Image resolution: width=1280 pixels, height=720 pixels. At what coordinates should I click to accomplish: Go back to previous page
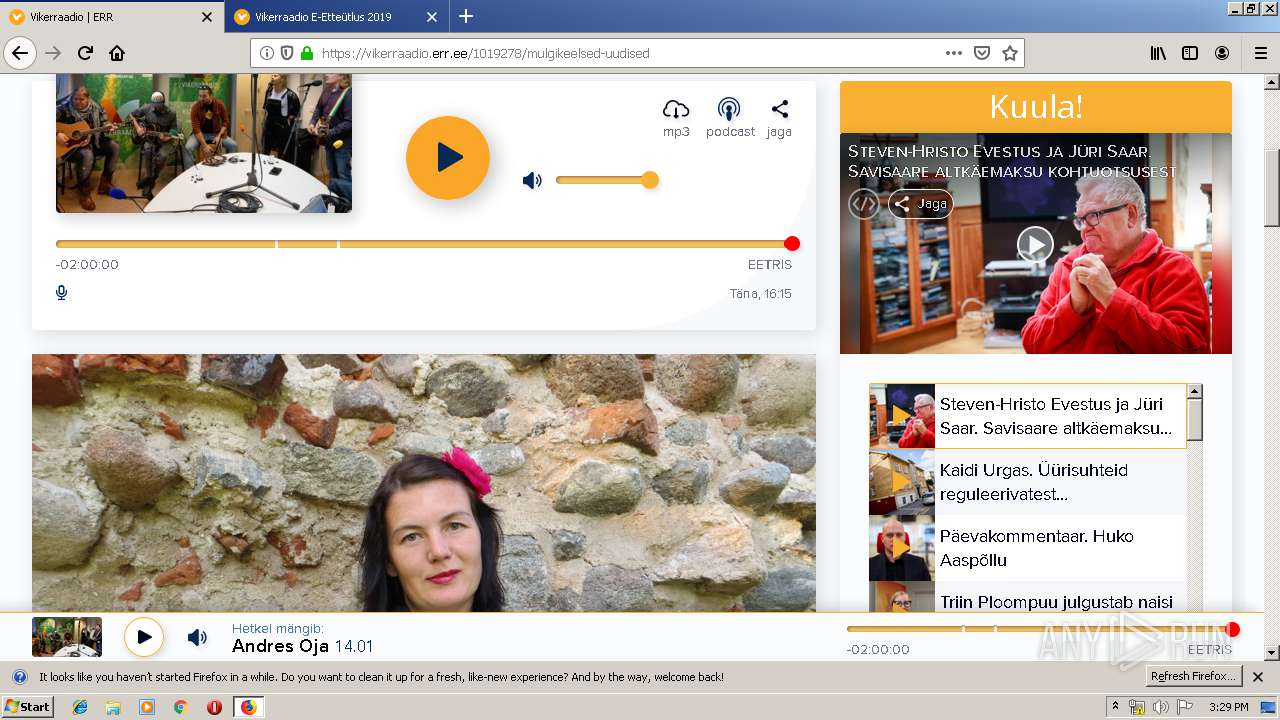tap(20, 53)
